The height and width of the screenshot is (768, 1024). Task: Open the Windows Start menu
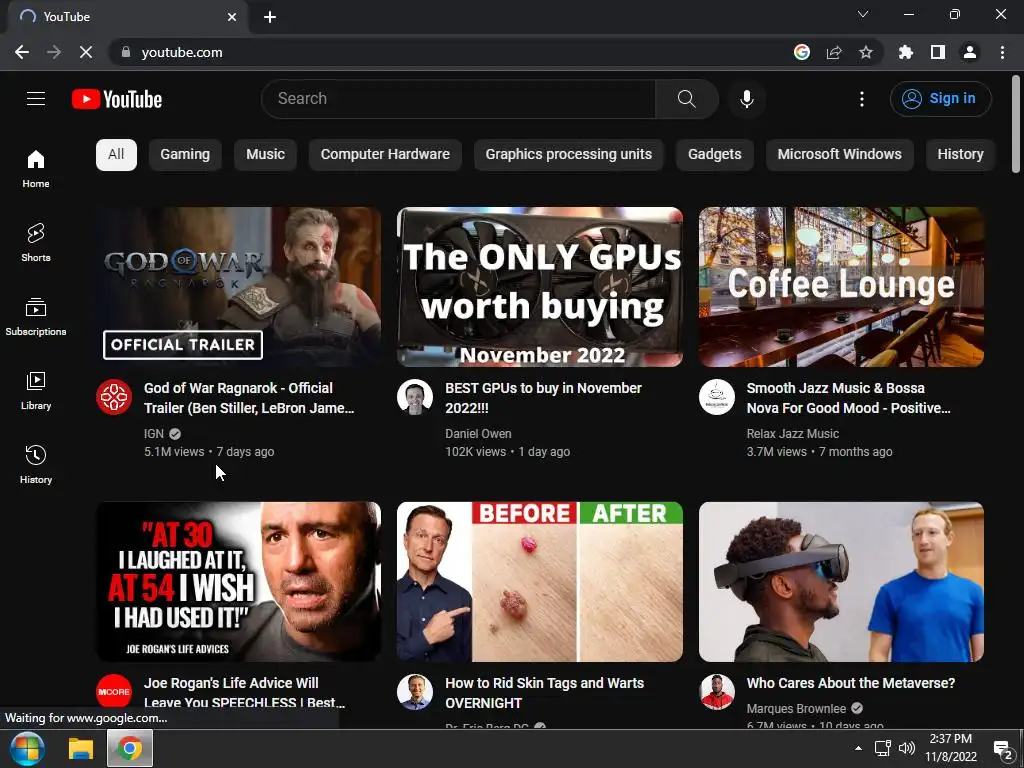[x=27, y=748]
